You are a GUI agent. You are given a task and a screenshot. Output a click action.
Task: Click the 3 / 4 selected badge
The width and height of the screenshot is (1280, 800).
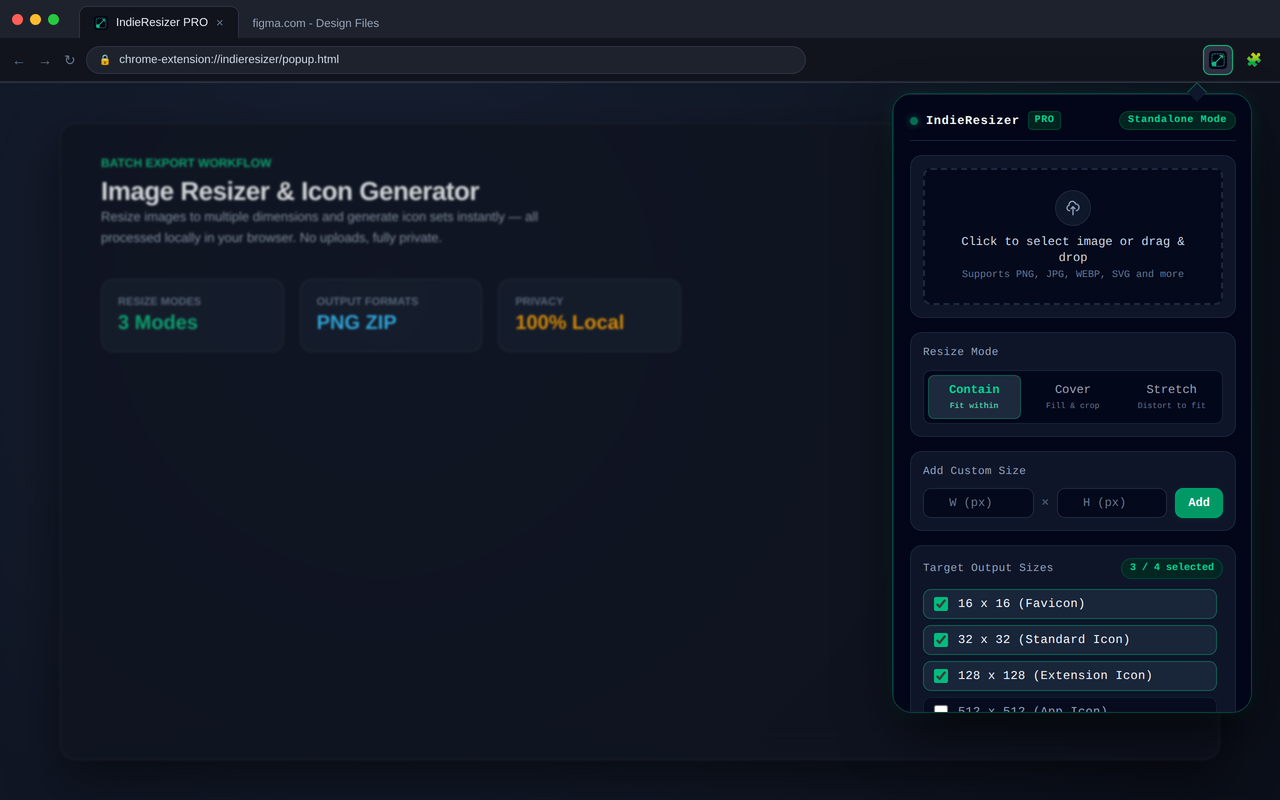point(1172,568)
